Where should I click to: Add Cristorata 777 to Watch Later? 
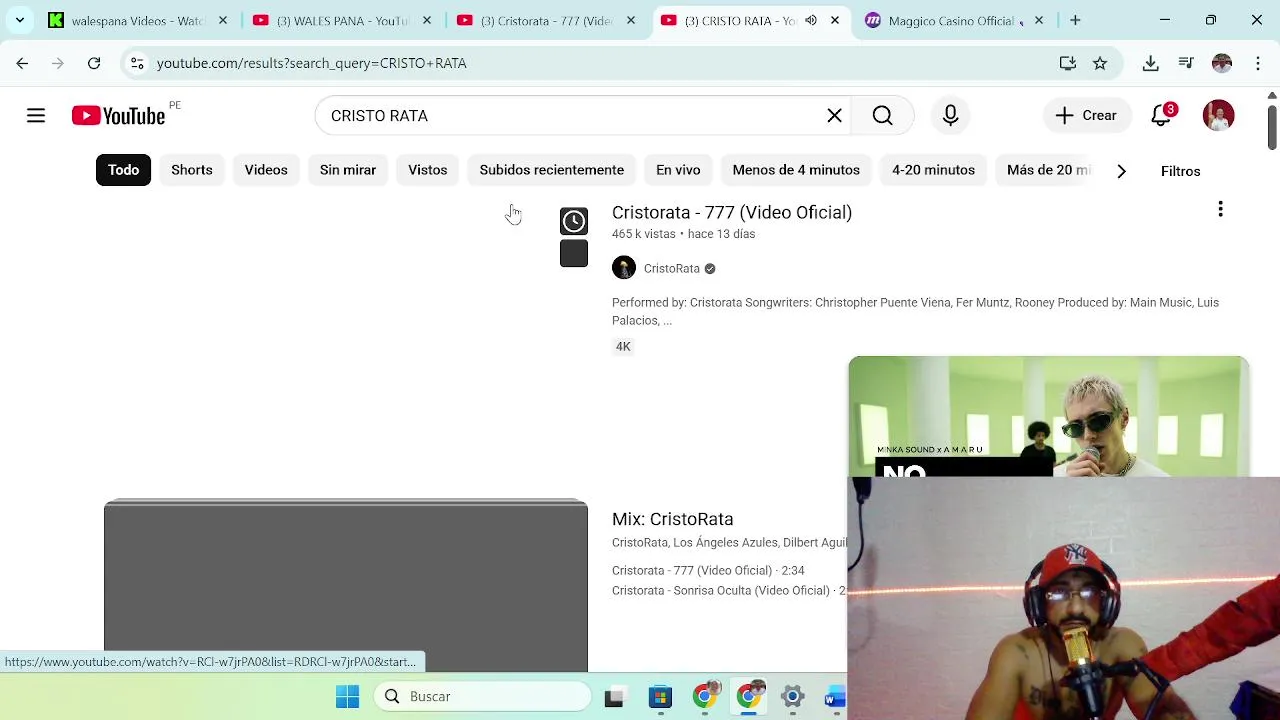[574, 221]
